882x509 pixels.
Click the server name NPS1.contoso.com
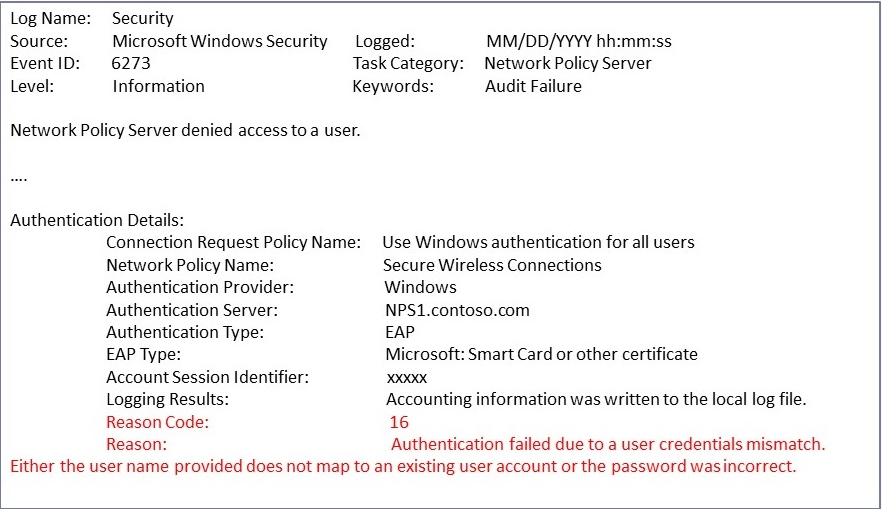click(x=457, y=310)
